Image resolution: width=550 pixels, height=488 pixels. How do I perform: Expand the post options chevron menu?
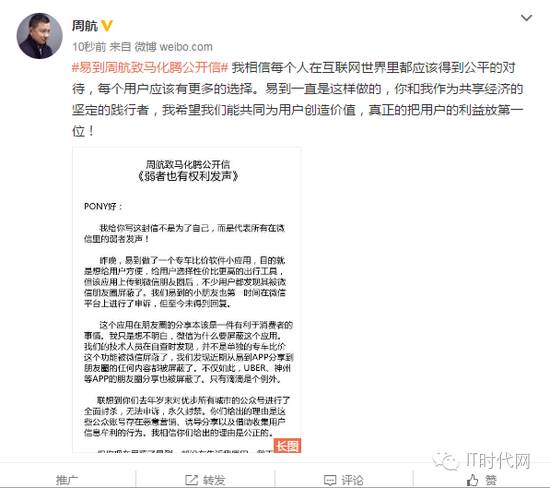pyautogui.click(x=526, y=18)
